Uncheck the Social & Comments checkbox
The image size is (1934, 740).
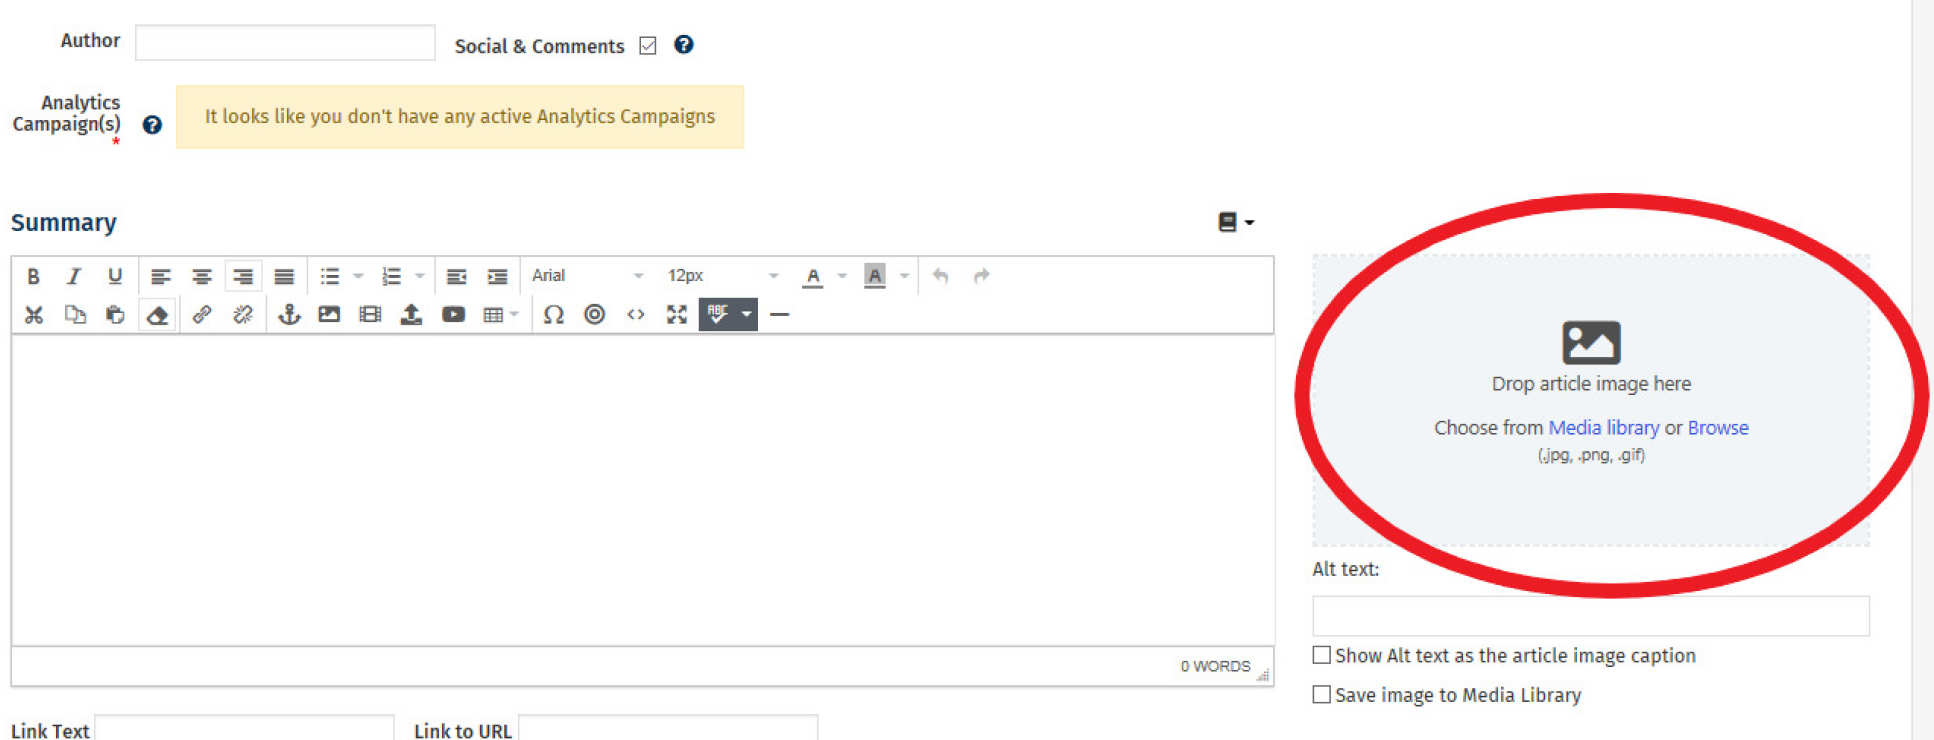(x=648, y=46)
